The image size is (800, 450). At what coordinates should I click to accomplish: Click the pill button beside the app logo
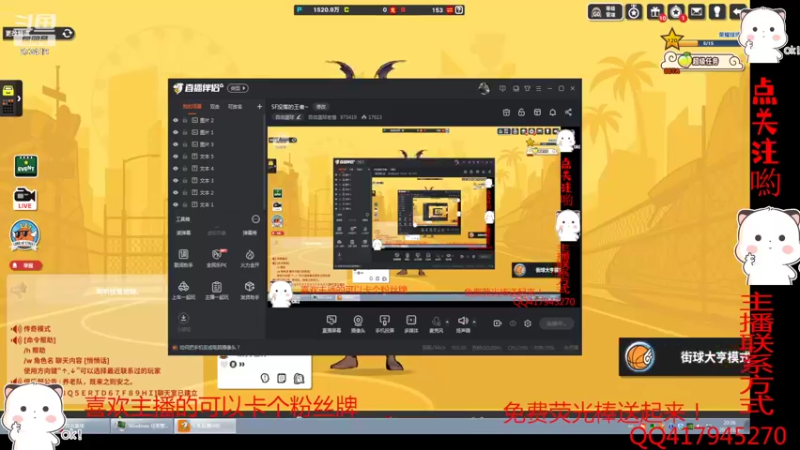tap(238, 88)
